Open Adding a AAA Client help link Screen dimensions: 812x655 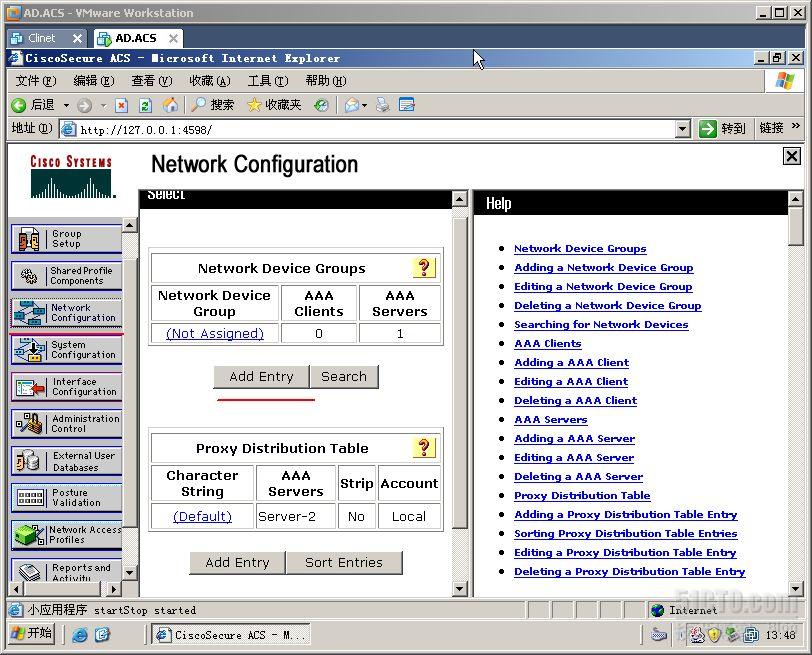click(x=572, y=362)
